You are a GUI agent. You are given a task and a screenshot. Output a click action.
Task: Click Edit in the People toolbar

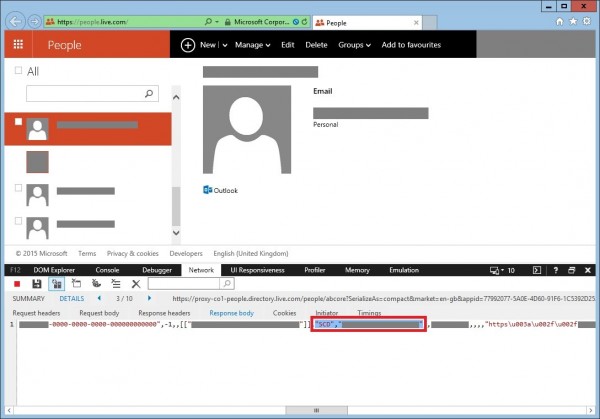click(288, 45)
